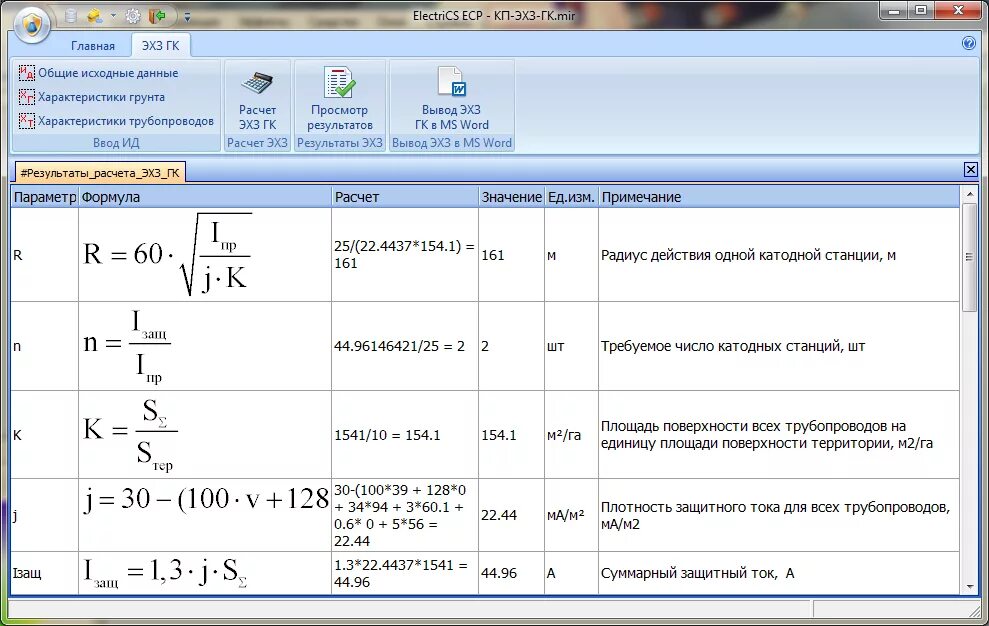Open settings via the gear icon

(x=133, y=16)
